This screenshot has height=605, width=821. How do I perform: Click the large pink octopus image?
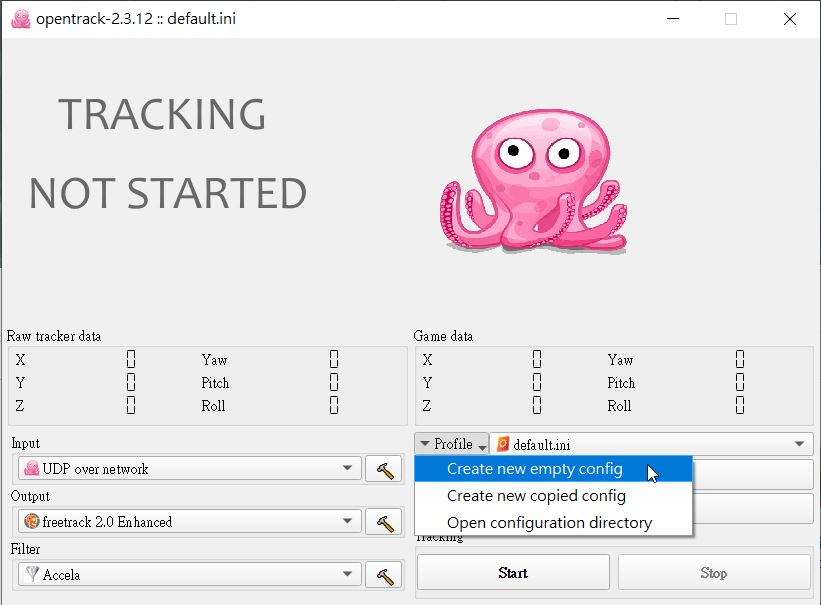533,181
